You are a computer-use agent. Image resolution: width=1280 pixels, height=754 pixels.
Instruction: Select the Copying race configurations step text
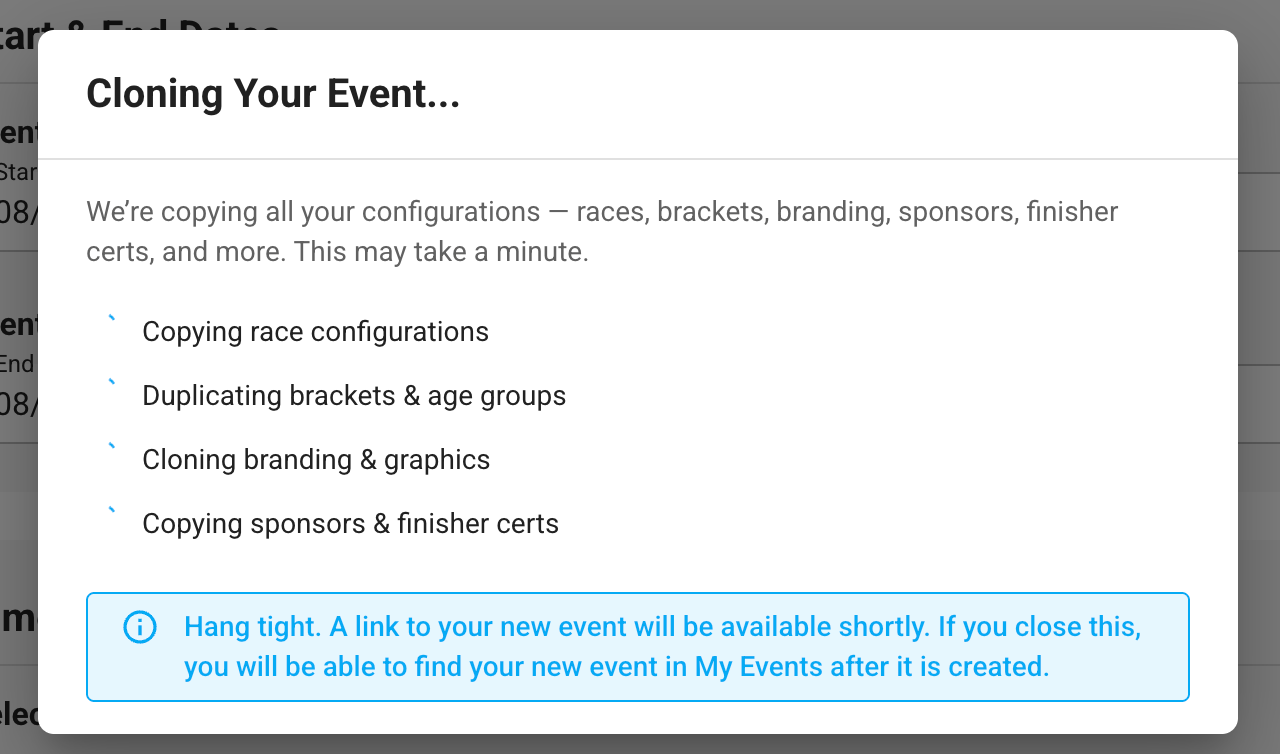tap(315, 332)
